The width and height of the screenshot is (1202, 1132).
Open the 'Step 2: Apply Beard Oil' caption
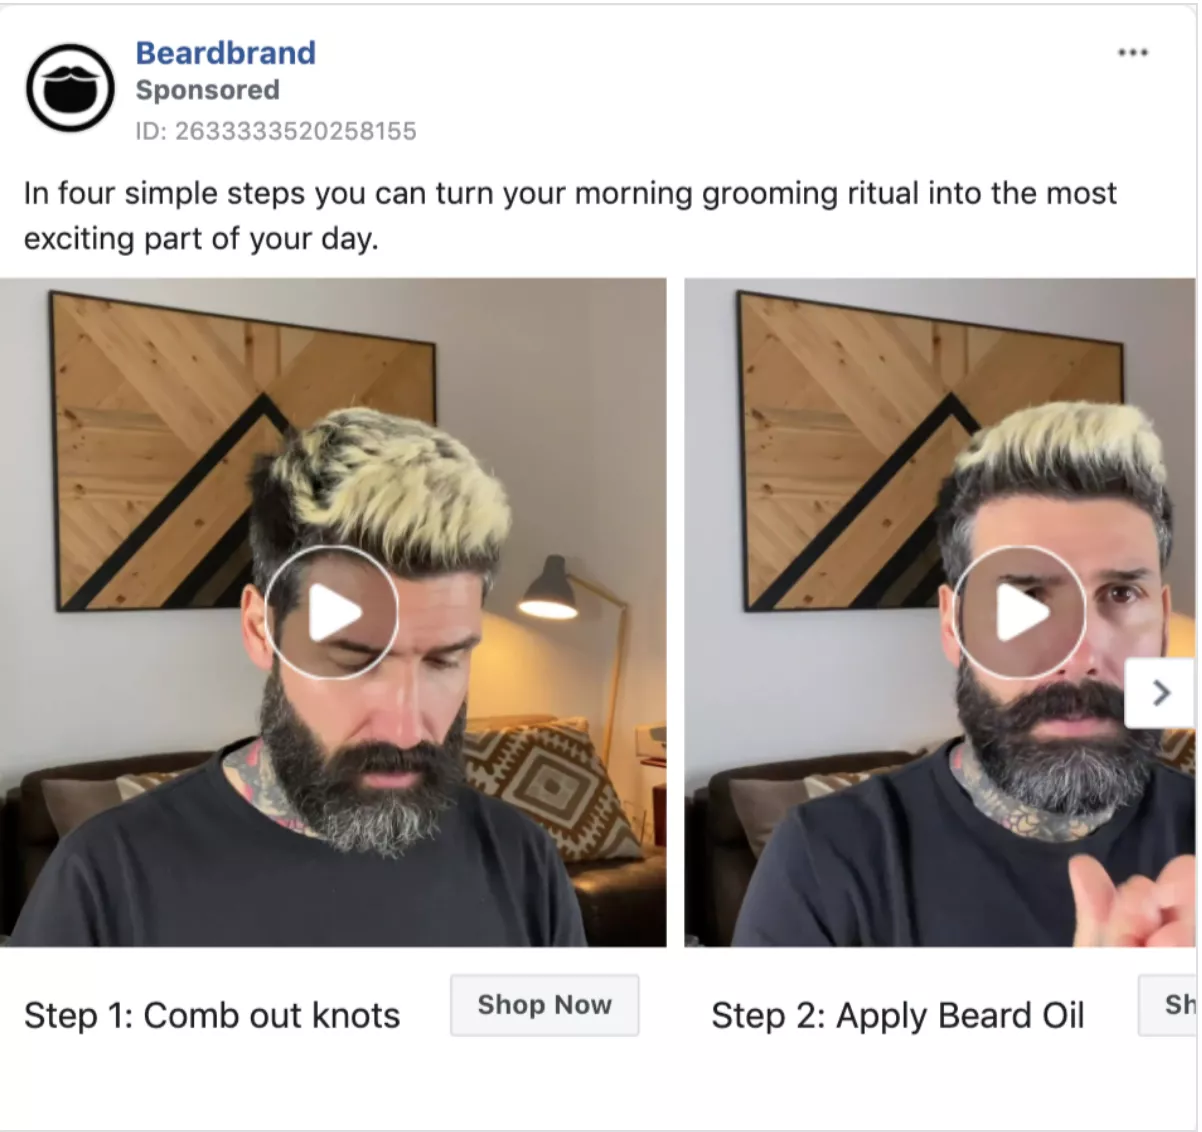tap(897, 1015)
